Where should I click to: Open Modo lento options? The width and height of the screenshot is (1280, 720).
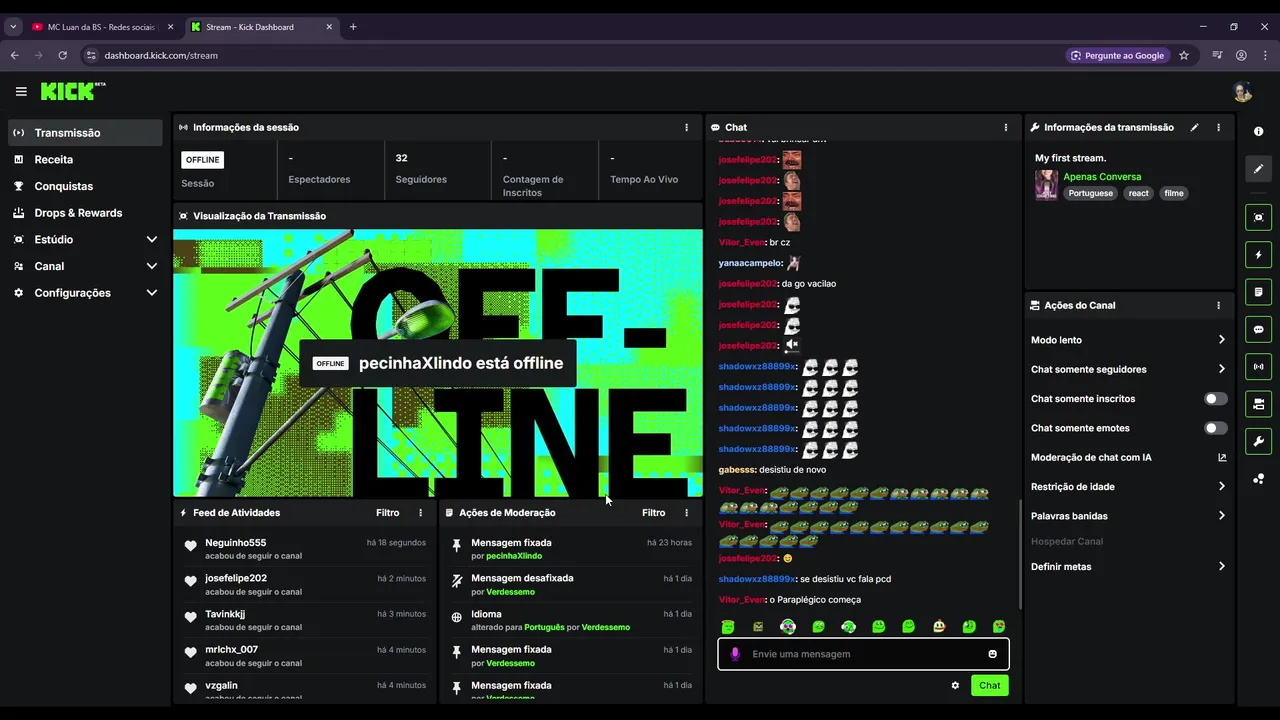pyautogui.click(x=1128, y=340)
